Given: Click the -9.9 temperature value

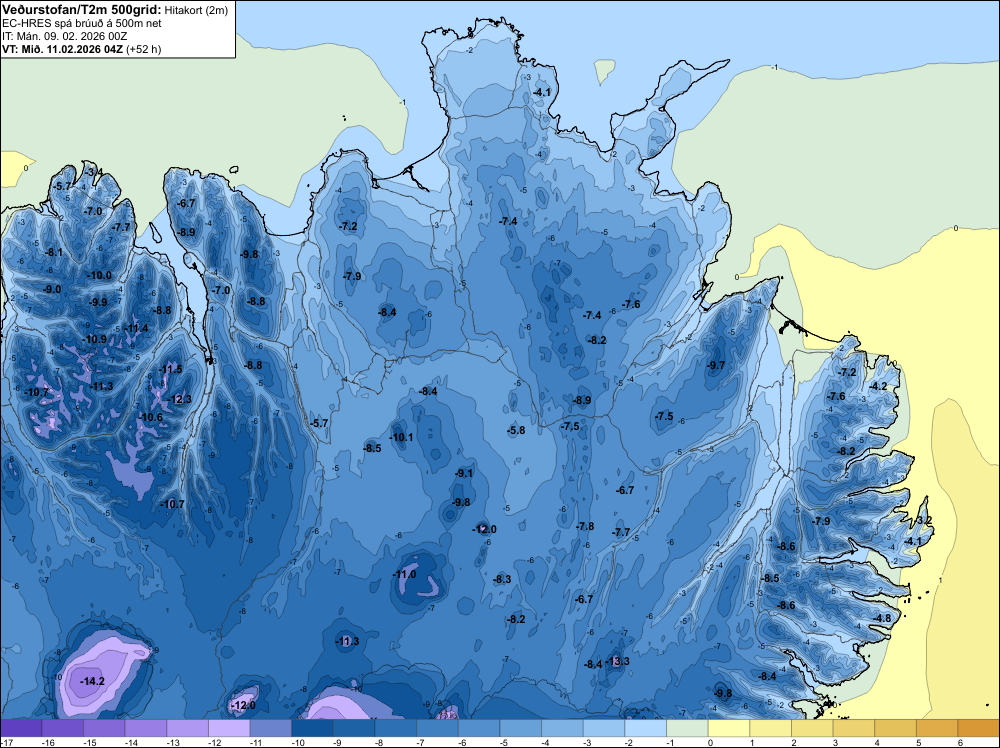Looking at the screenshot, I should tap(98, 302).
